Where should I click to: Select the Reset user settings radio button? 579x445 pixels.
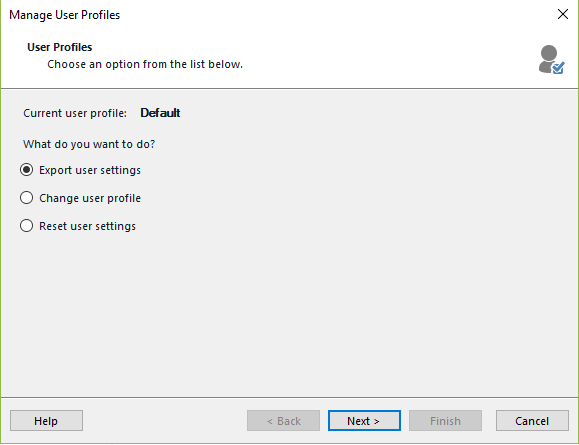(27, 226)
